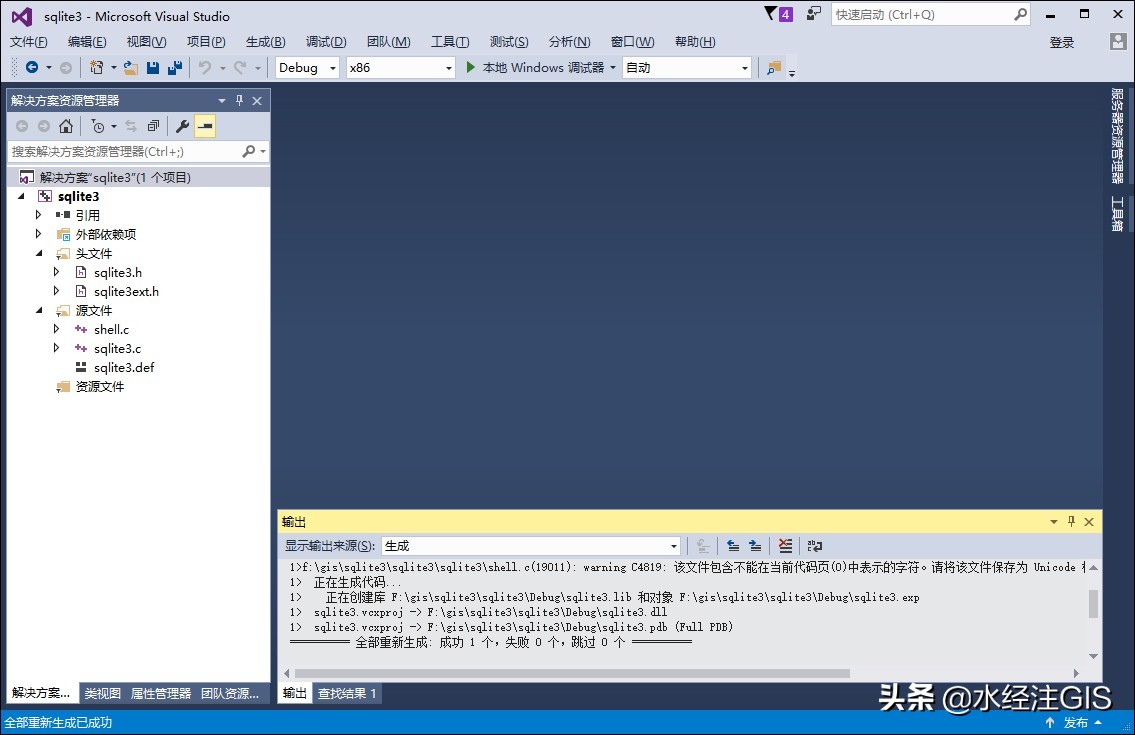Screen dimensions: 1135x735
Task: Click the Quick Launch search magnifier
Action: tap(1020, 14)
